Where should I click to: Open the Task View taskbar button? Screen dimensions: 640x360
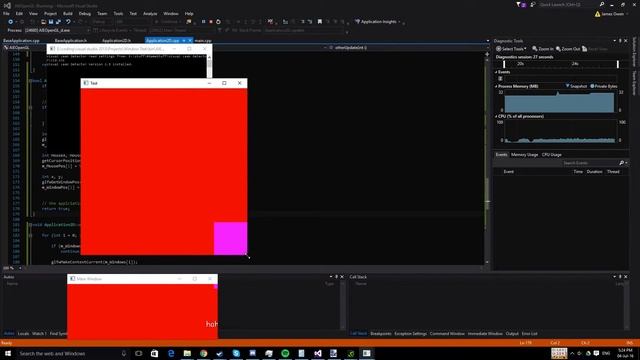click(x=138, y=353)
